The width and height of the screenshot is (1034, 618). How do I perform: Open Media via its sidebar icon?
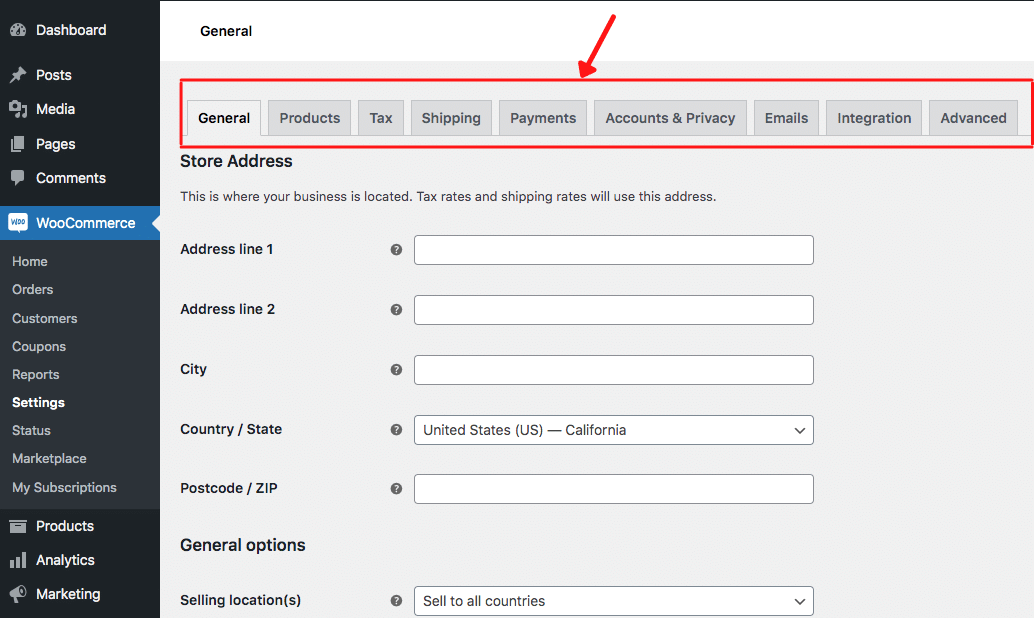18,109
